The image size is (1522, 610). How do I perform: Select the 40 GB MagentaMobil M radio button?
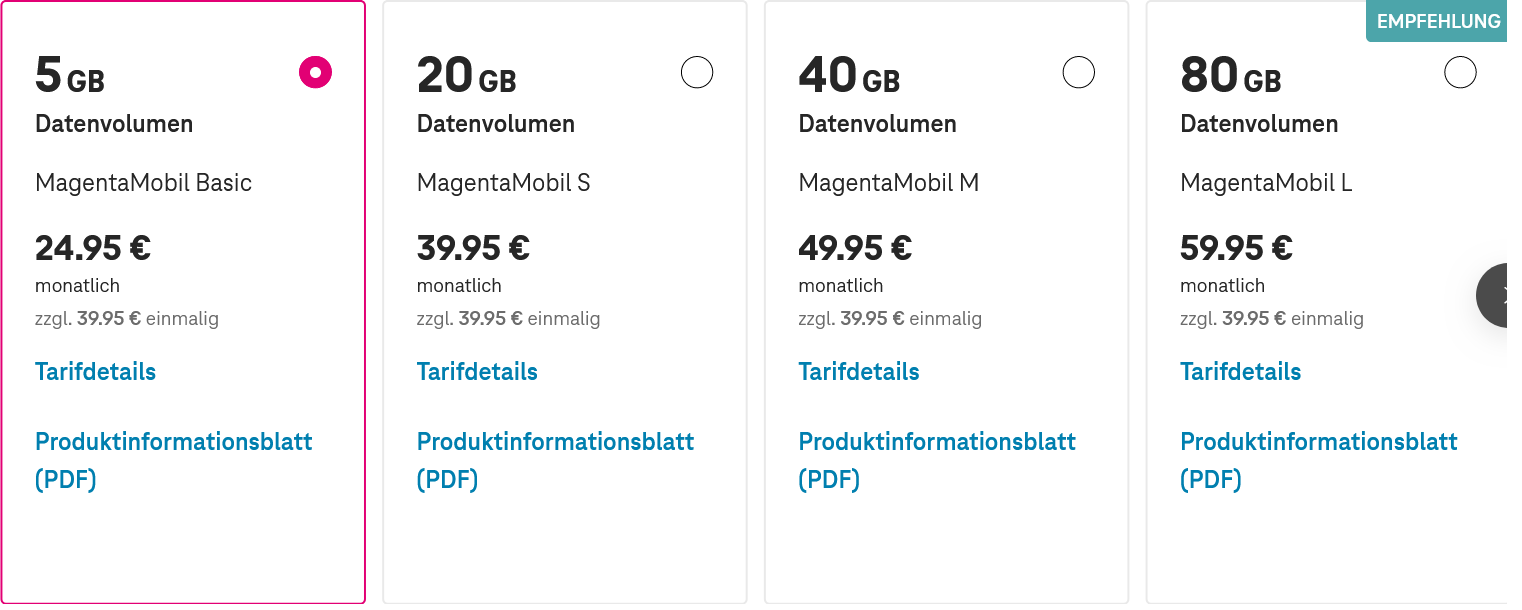point(1079,72)
